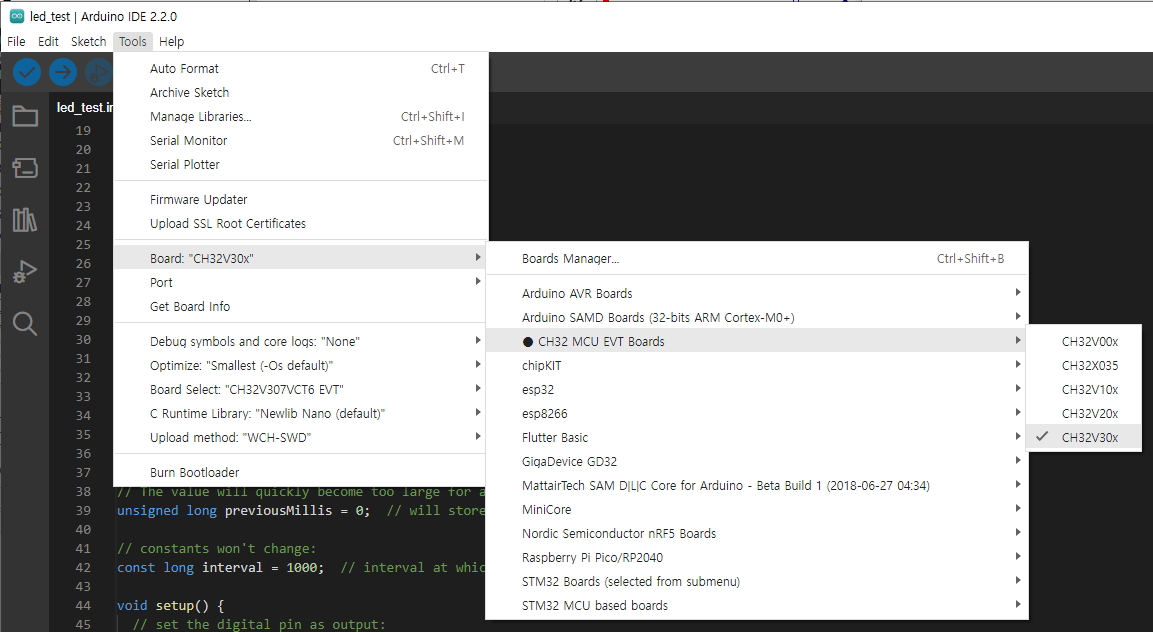
Task: Open the Search magnifier sidebar icon
Action: [x=25, y=324]
